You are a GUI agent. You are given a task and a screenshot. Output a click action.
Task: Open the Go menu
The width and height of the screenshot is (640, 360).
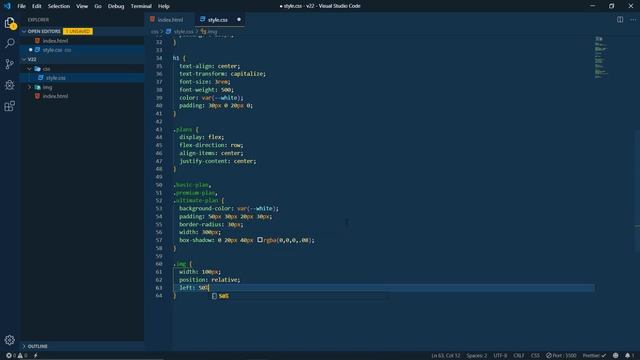[x=98, y=6]
